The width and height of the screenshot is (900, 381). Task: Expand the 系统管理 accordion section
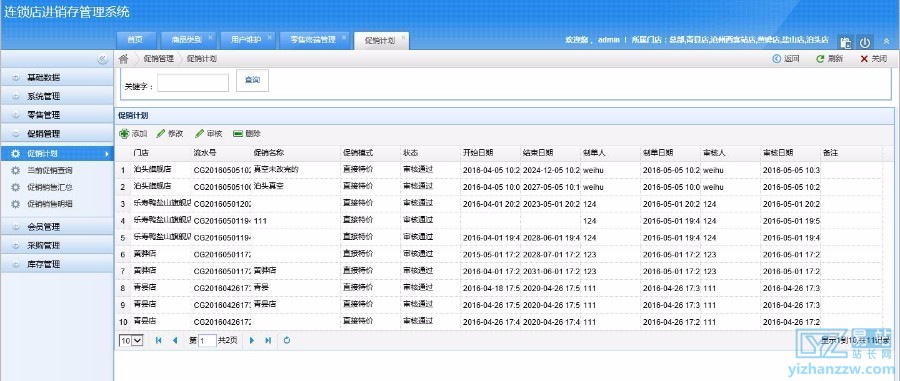click(x=57, y=96)
